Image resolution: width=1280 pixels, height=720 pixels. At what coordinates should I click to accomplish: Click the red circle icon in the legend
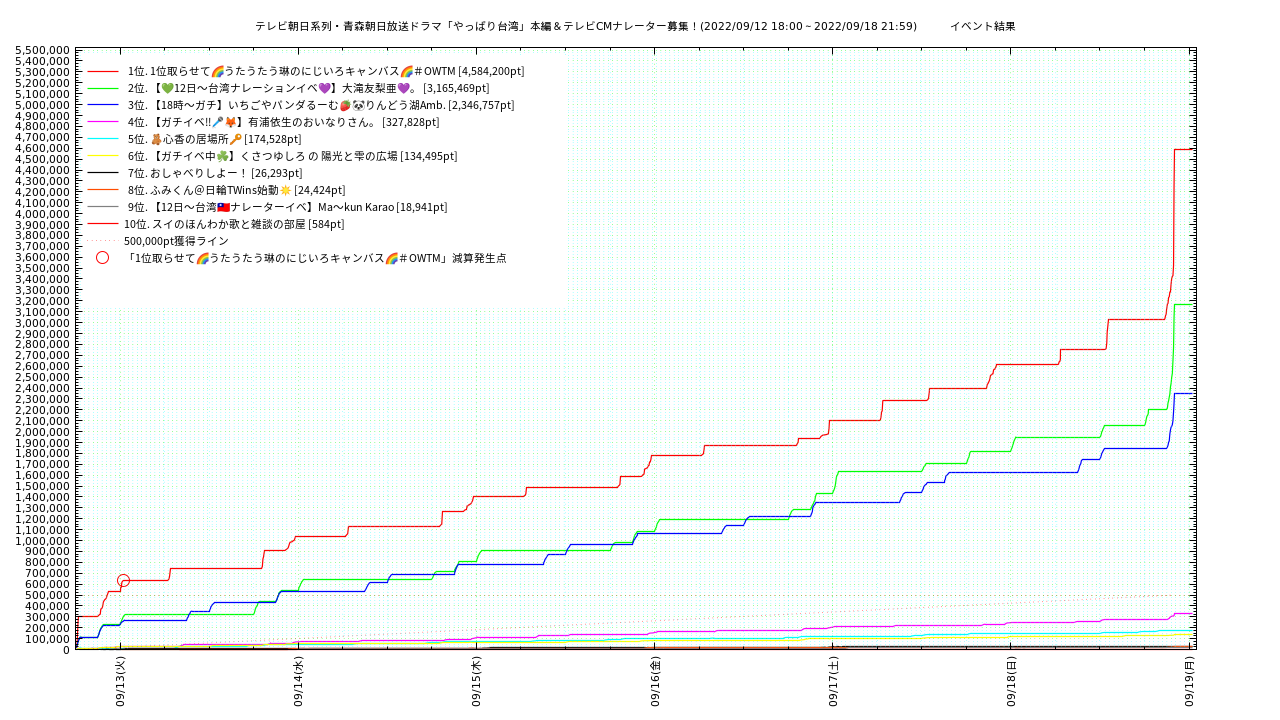pos(102,258)
